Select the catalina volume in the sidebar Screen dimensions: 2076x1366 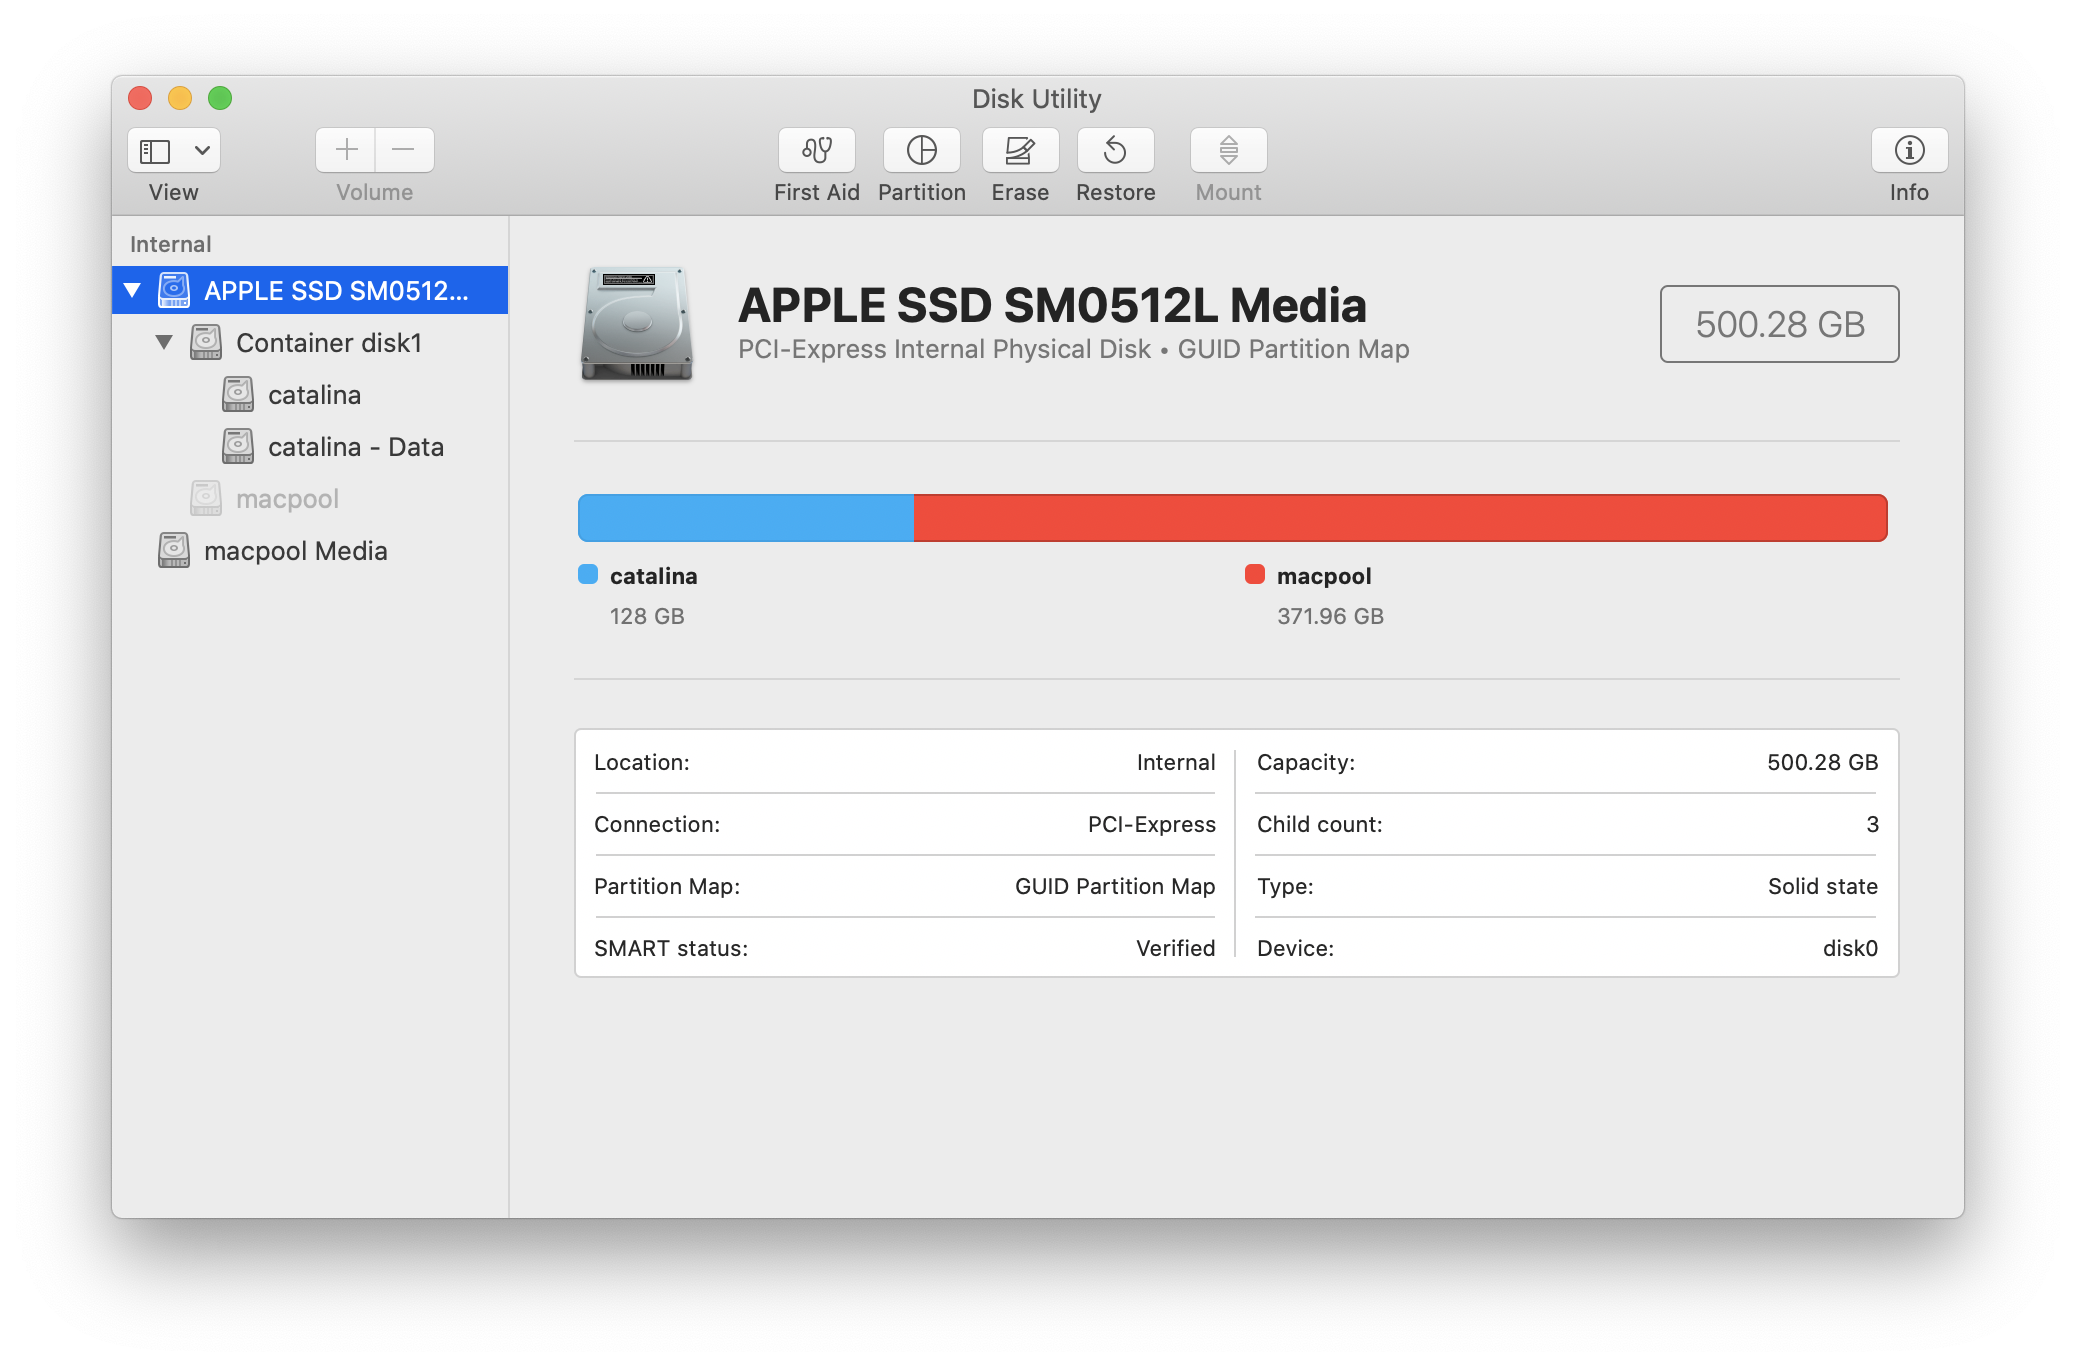[310, 395]
